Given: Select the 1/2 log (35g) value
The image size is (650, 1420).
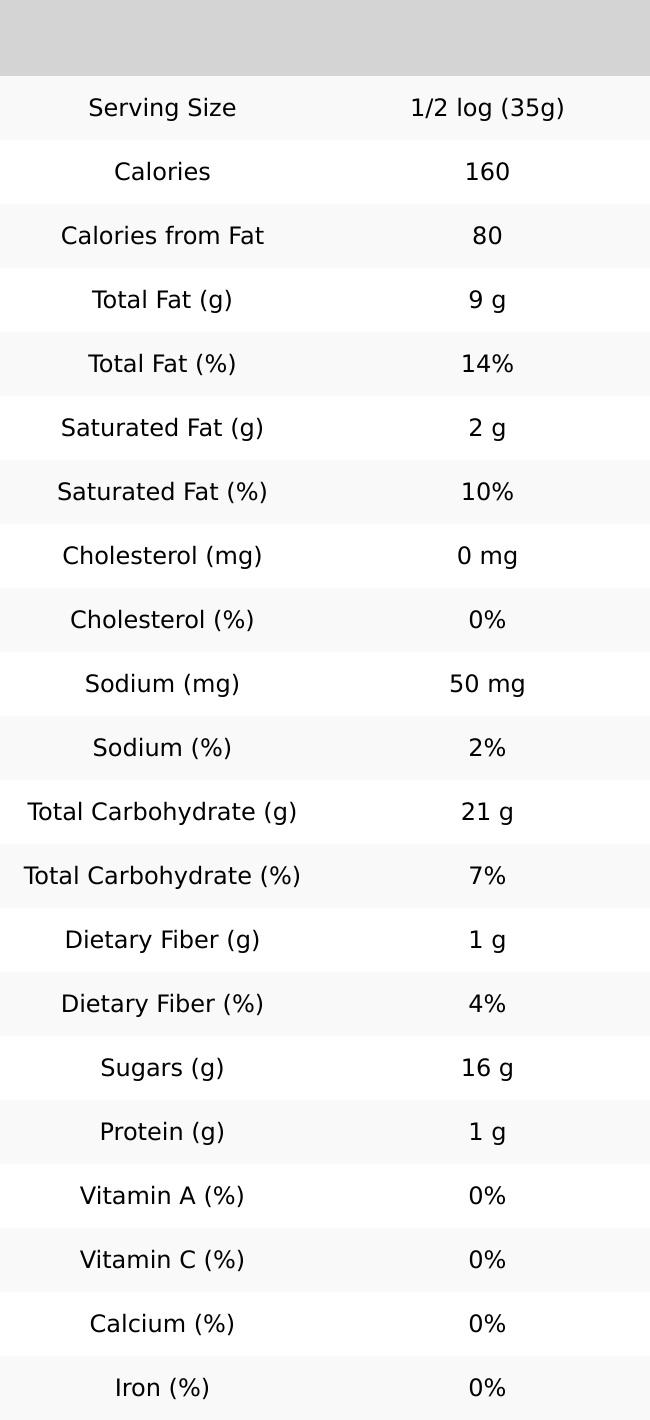Looking at the screenshot, I should pos(487,108).
